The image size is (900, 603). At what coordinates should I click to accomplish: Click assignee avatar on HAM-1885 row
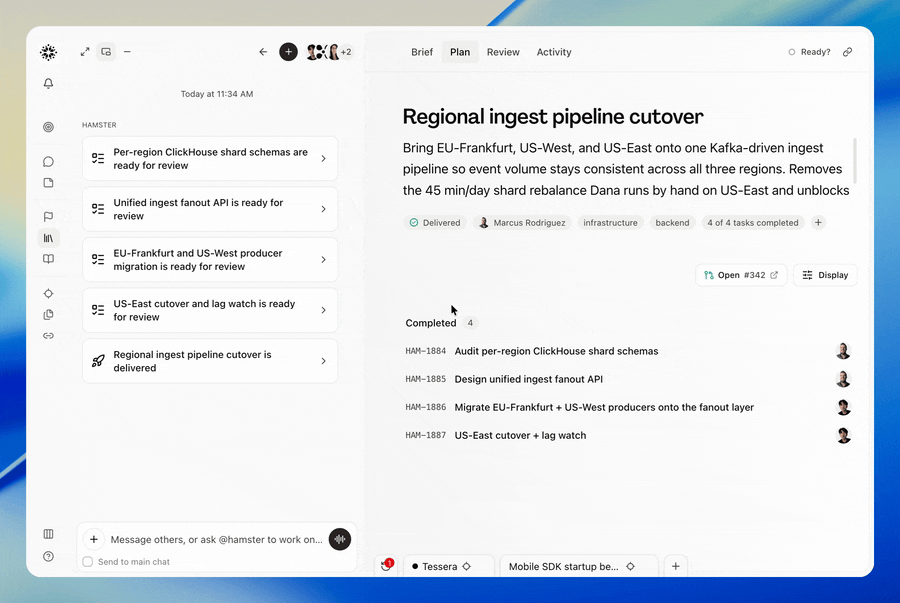[x=843, y=379]
